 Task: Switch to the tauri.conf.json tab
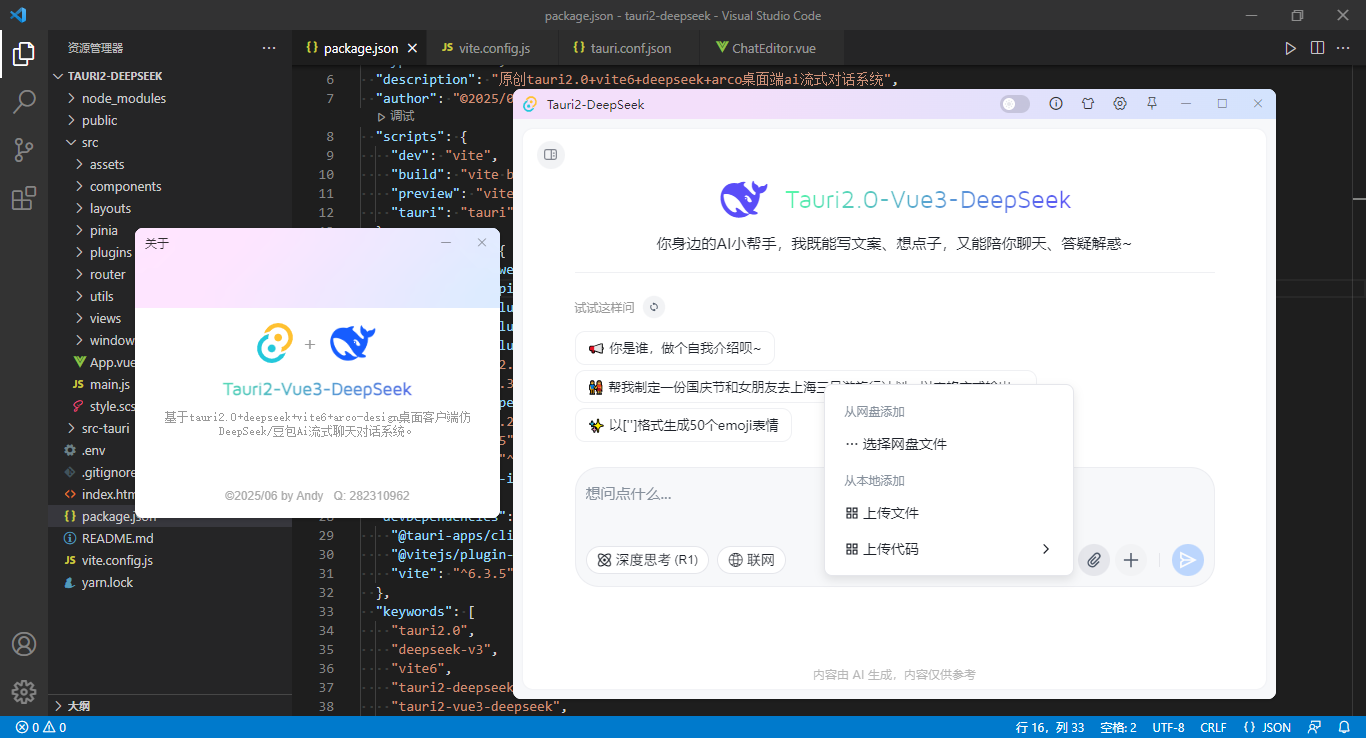tap(630, 48)
